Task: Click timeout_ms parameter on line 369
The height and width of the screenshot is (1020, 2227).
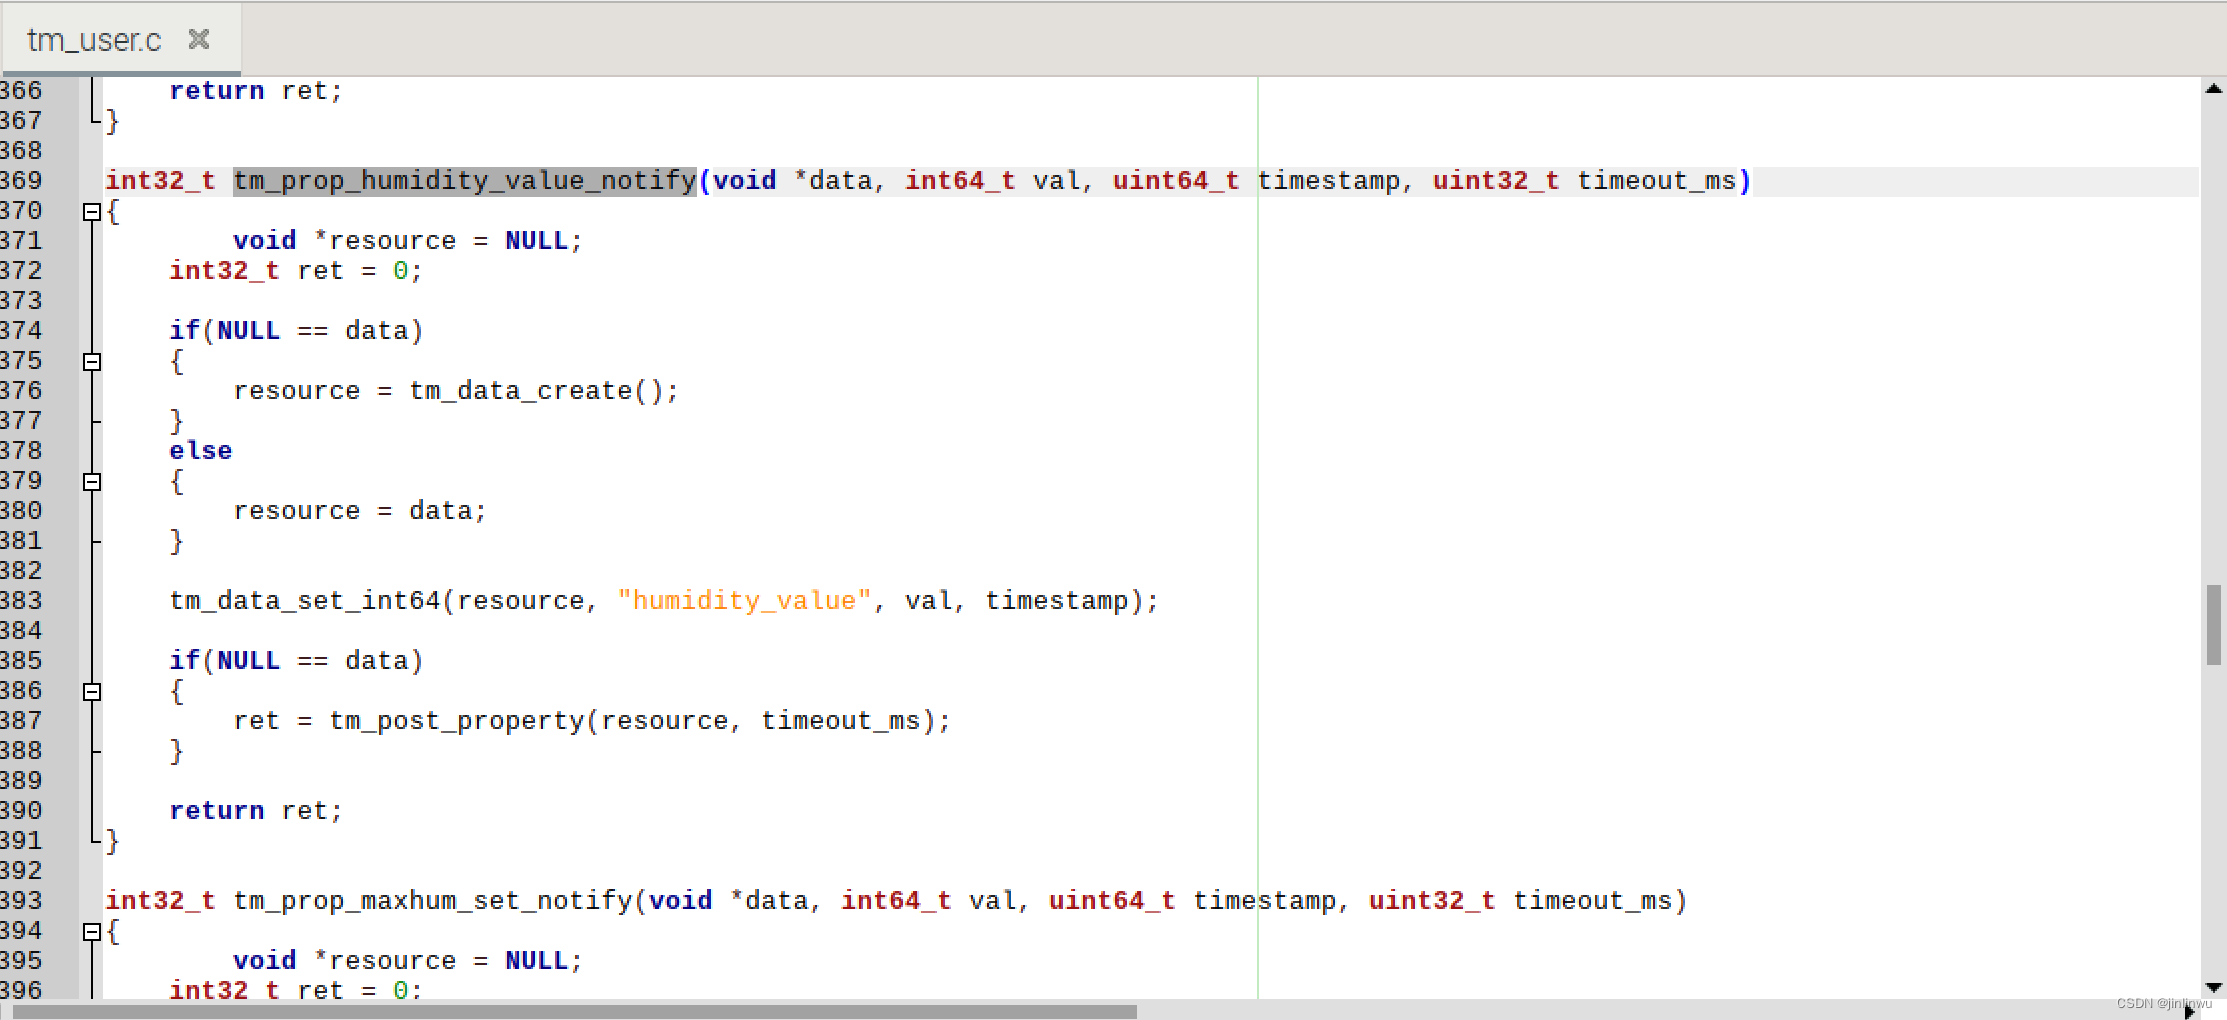Action: click(x=1656, y=181)
